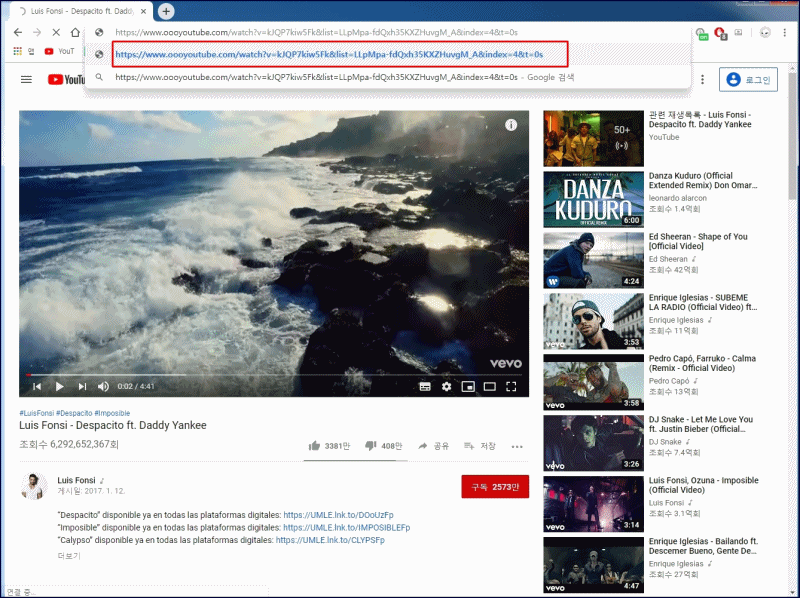Open Chrome's three-dot menu

pyautogui.click(x=785, y=32)
